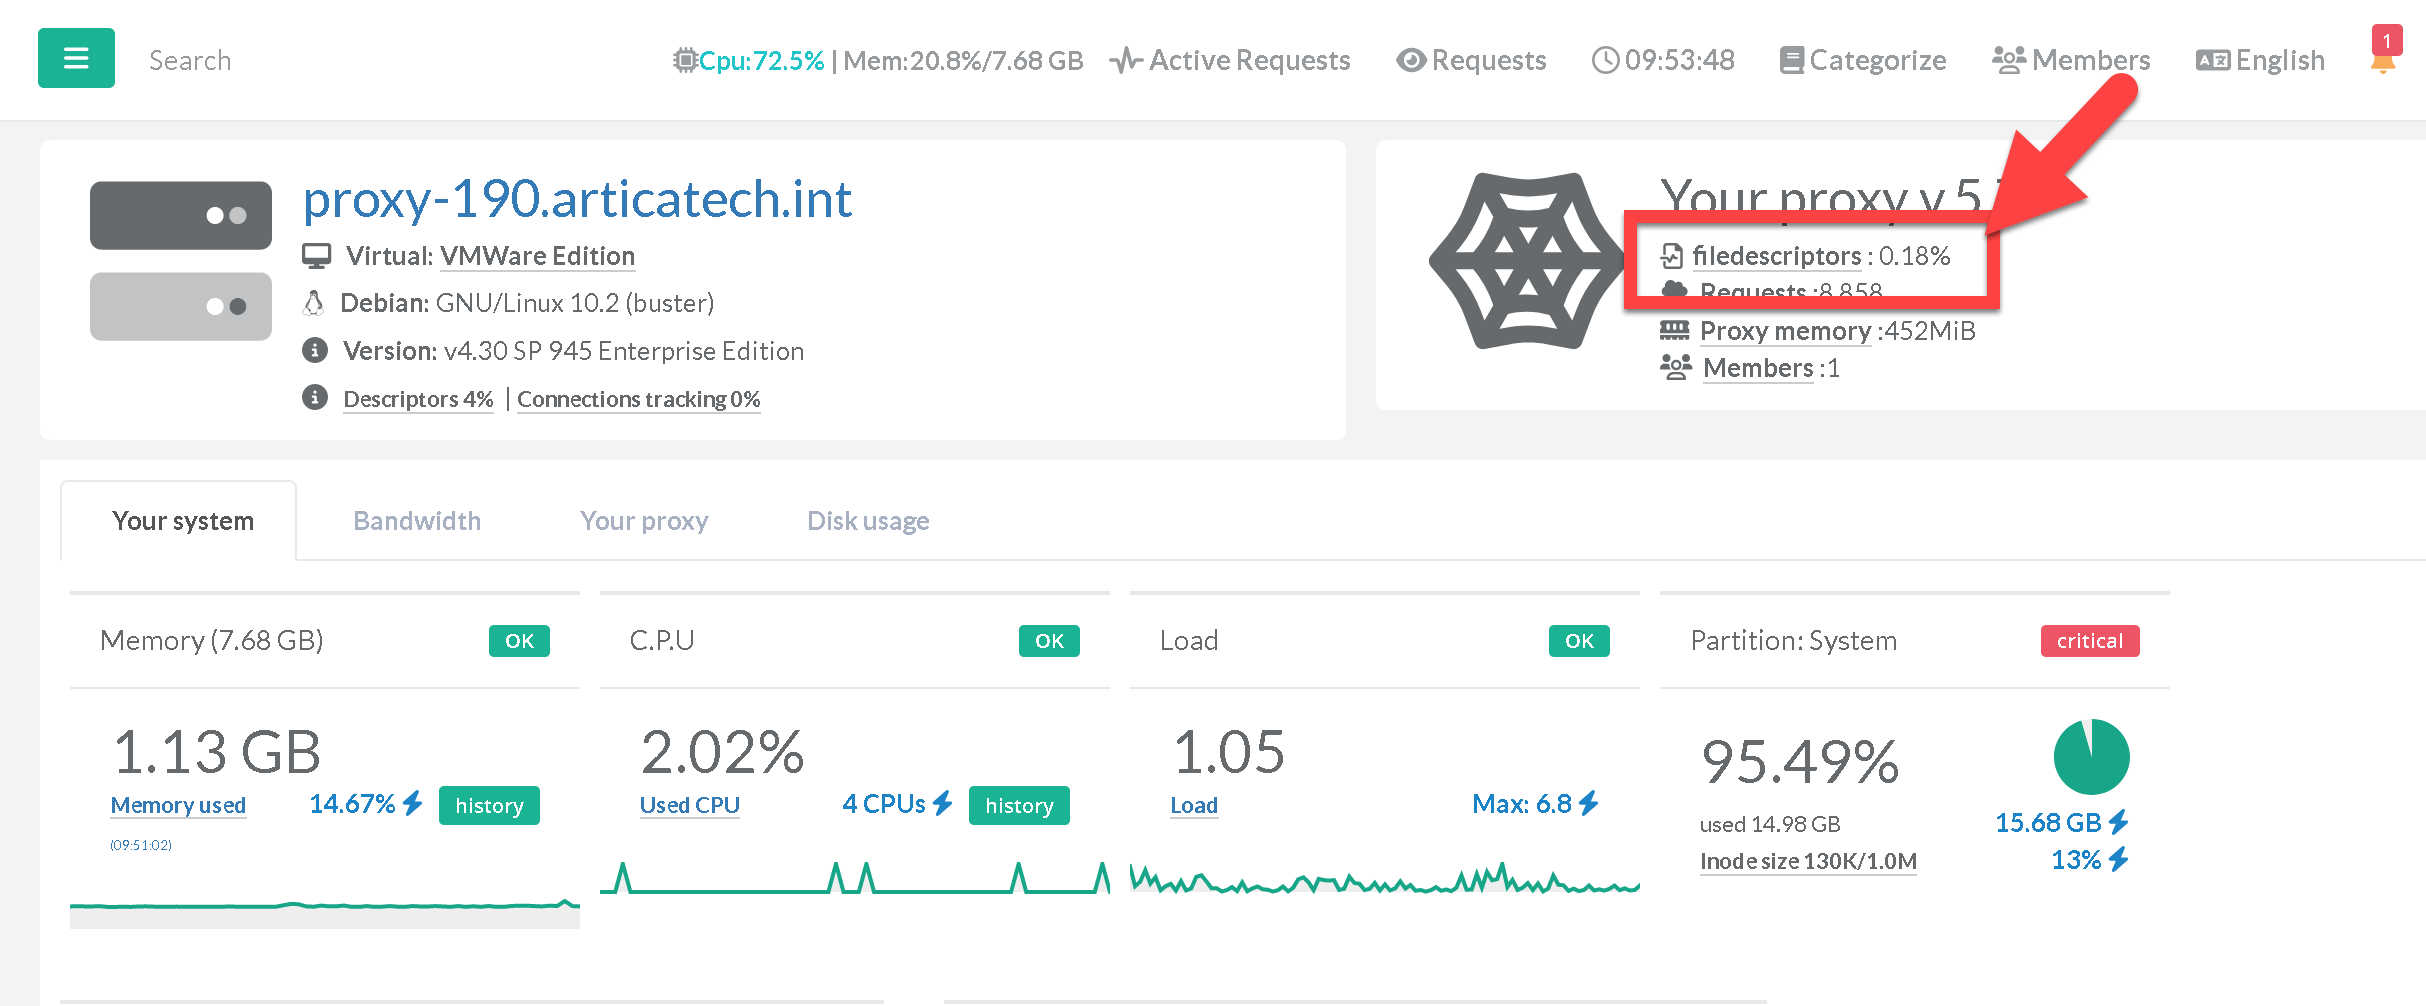The image size is (2426, 1006).
Task: Click the server rack icon
Action: click(181, 261)
